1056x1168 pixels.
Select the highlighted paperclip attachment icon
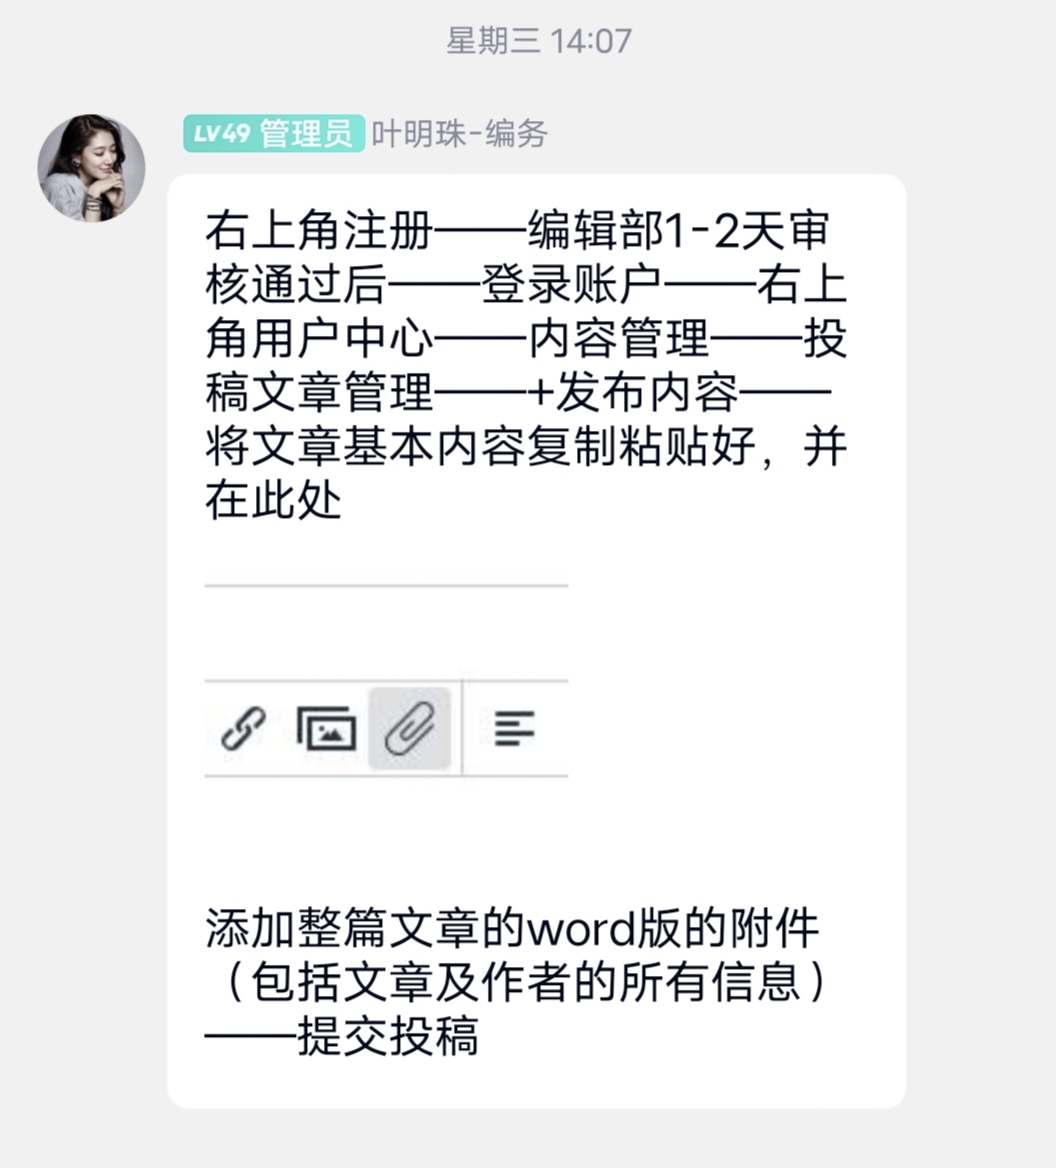coord(410,728)
